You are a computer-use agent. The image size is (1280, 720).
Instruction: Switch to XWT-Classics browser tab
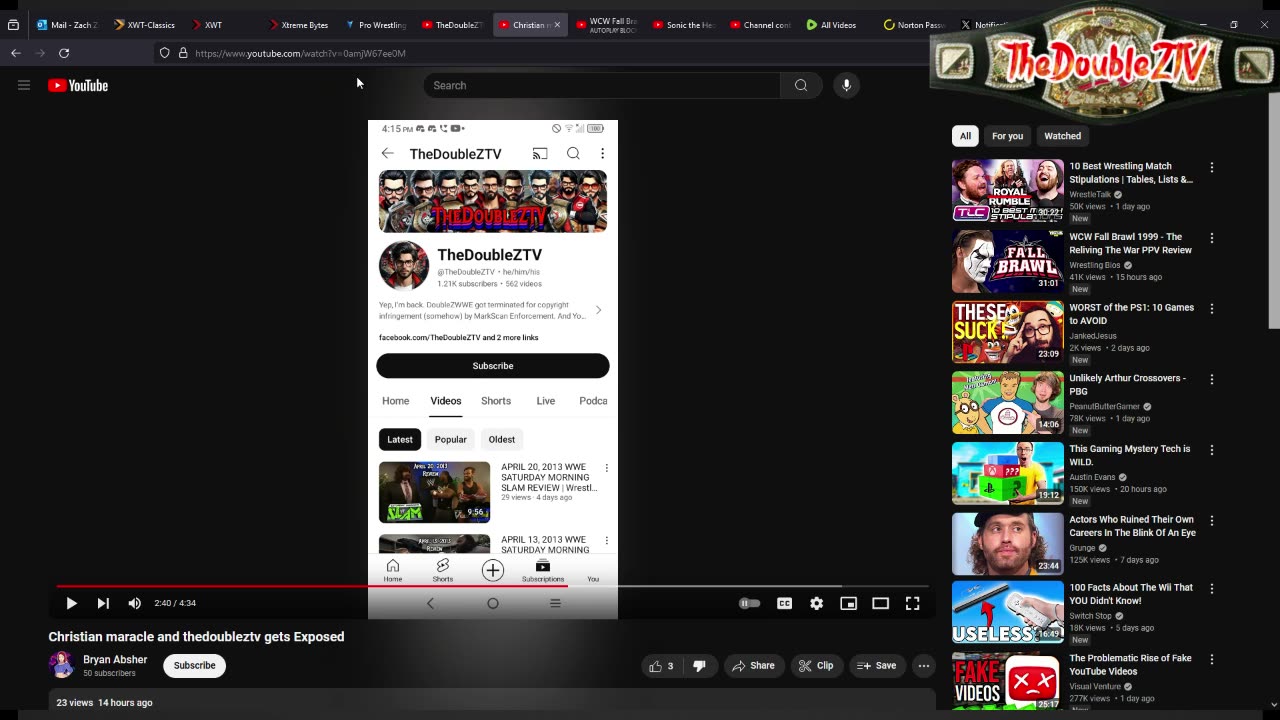145,24
